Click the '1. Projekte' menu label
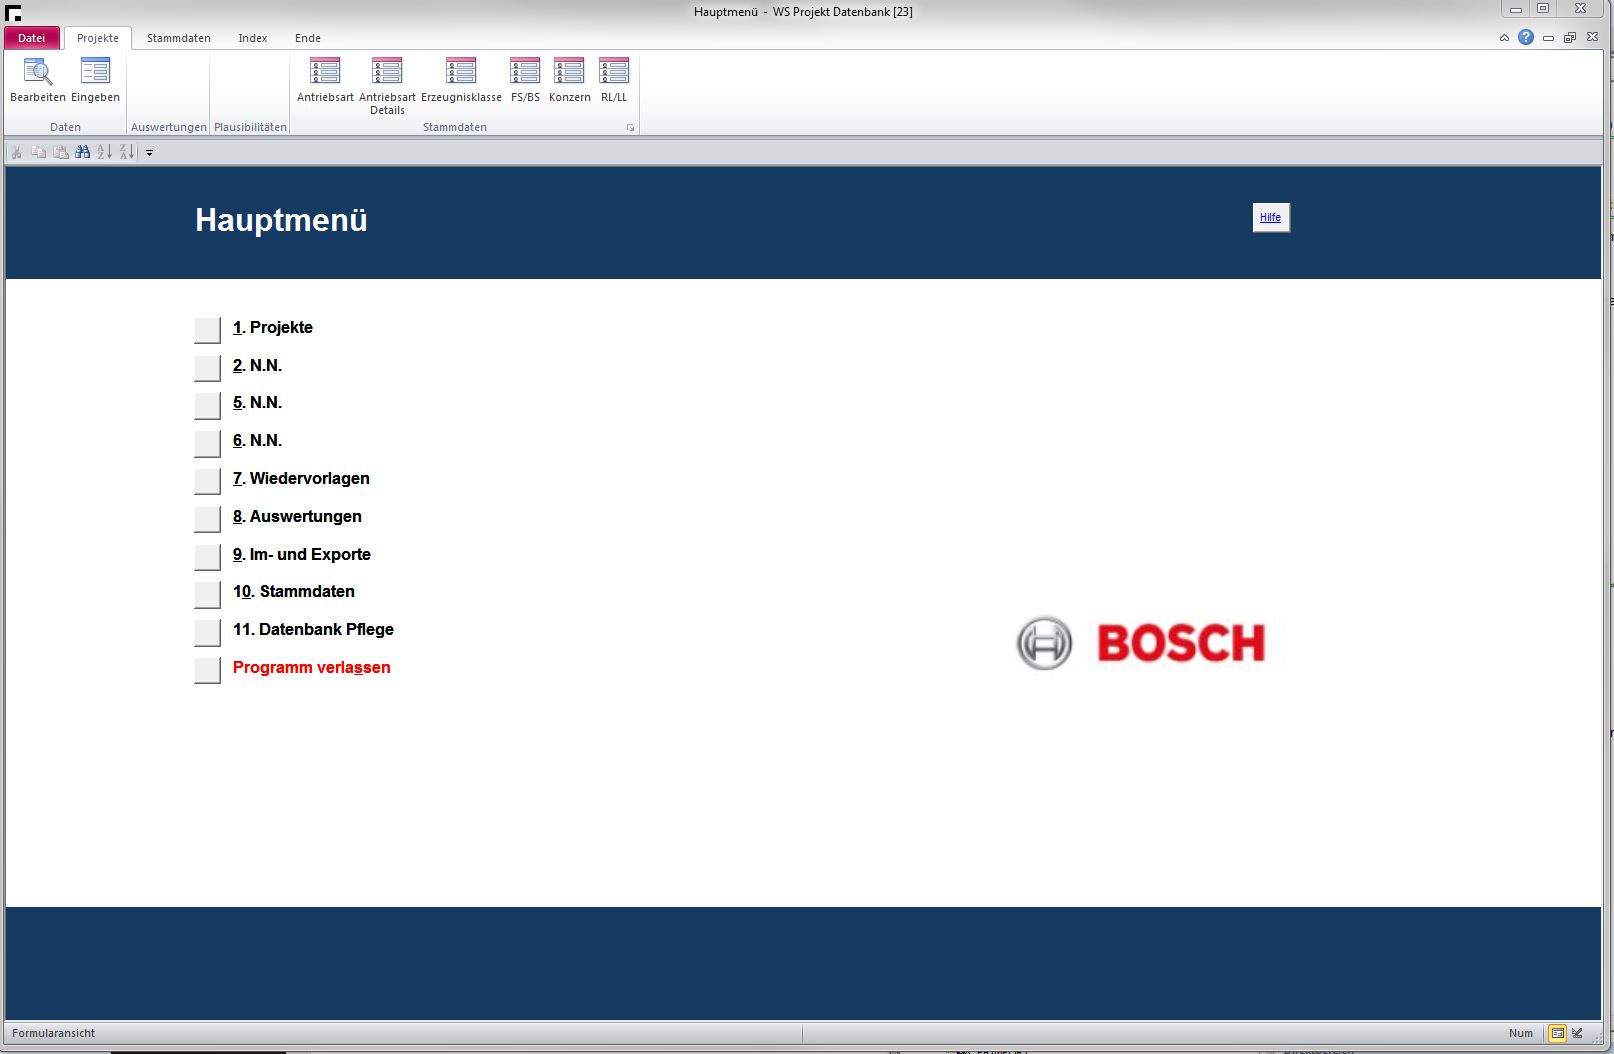This screenshot has height=1054, width=1614. (273, 327)
